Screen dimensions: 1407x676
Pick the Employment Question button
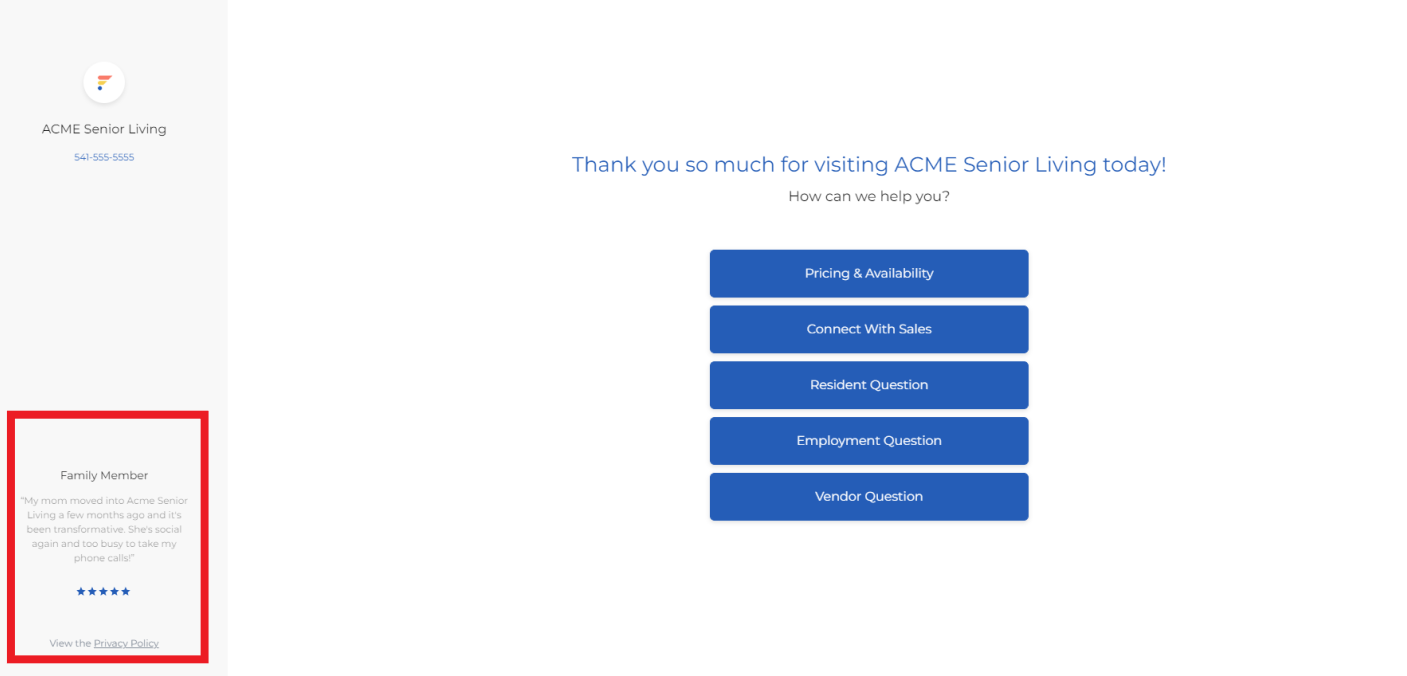pyautogui.click(x=869, y=441)
